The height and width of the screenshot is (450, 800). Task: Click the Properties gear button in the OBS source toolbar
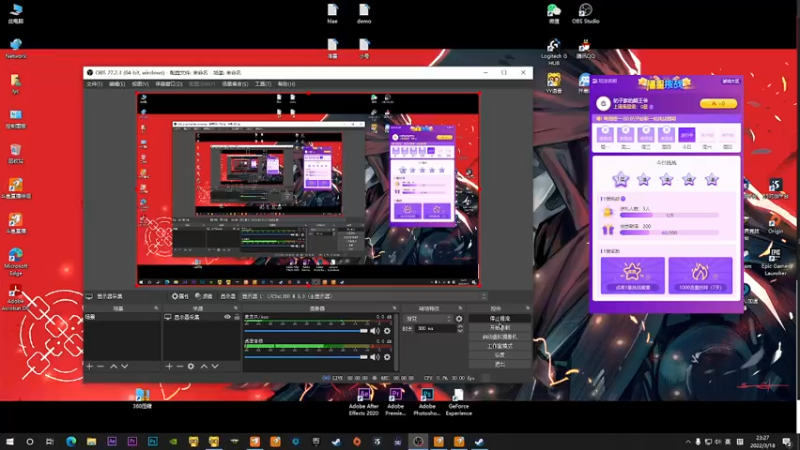180,296
